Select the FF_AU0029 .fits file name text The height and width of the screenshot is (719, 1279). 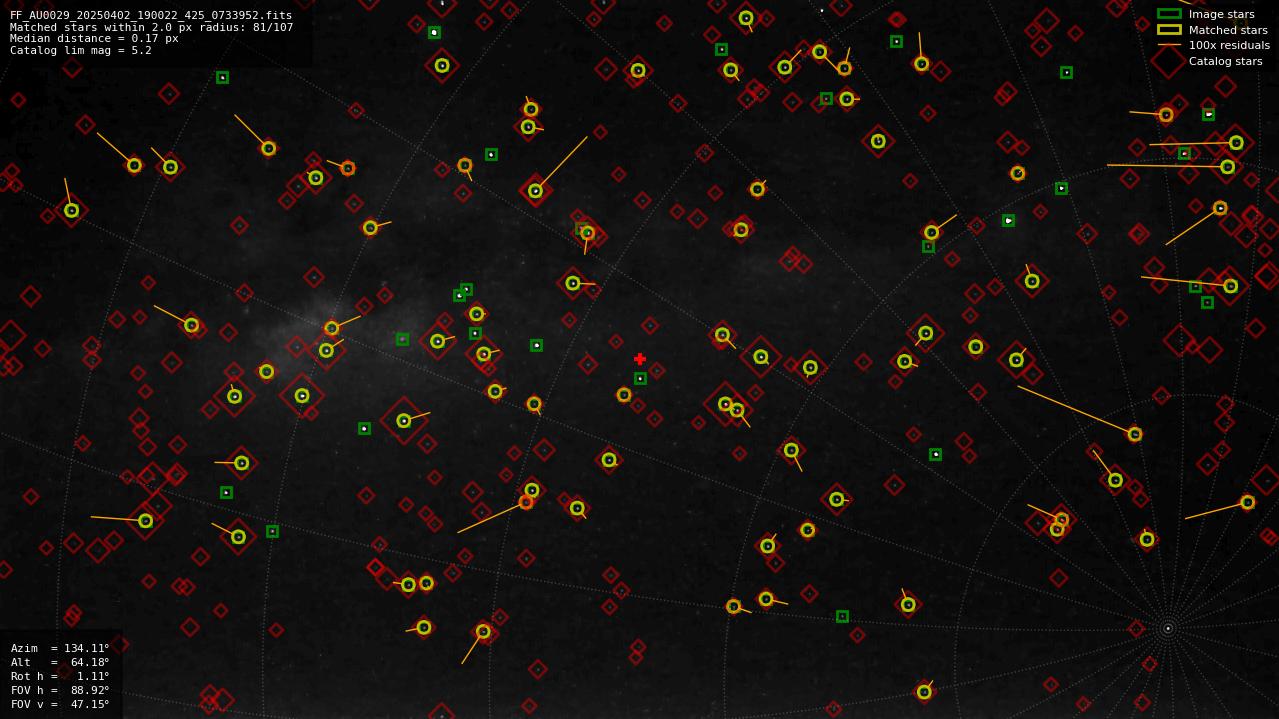(x=151, y=16)
